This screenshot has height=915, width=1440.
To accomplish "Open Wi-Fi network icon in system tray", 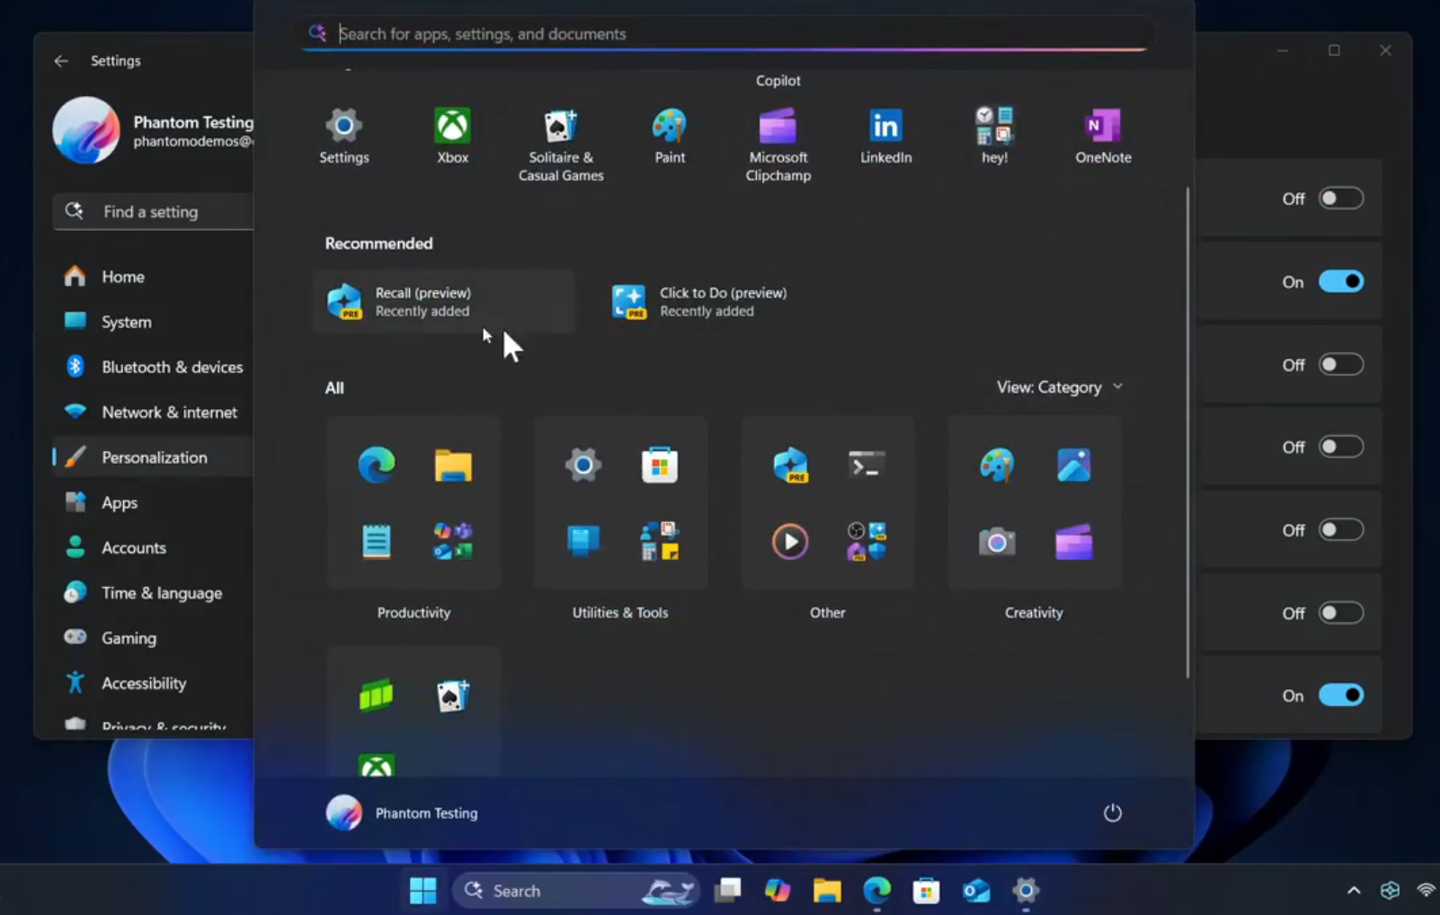I will pos(1426,890).
